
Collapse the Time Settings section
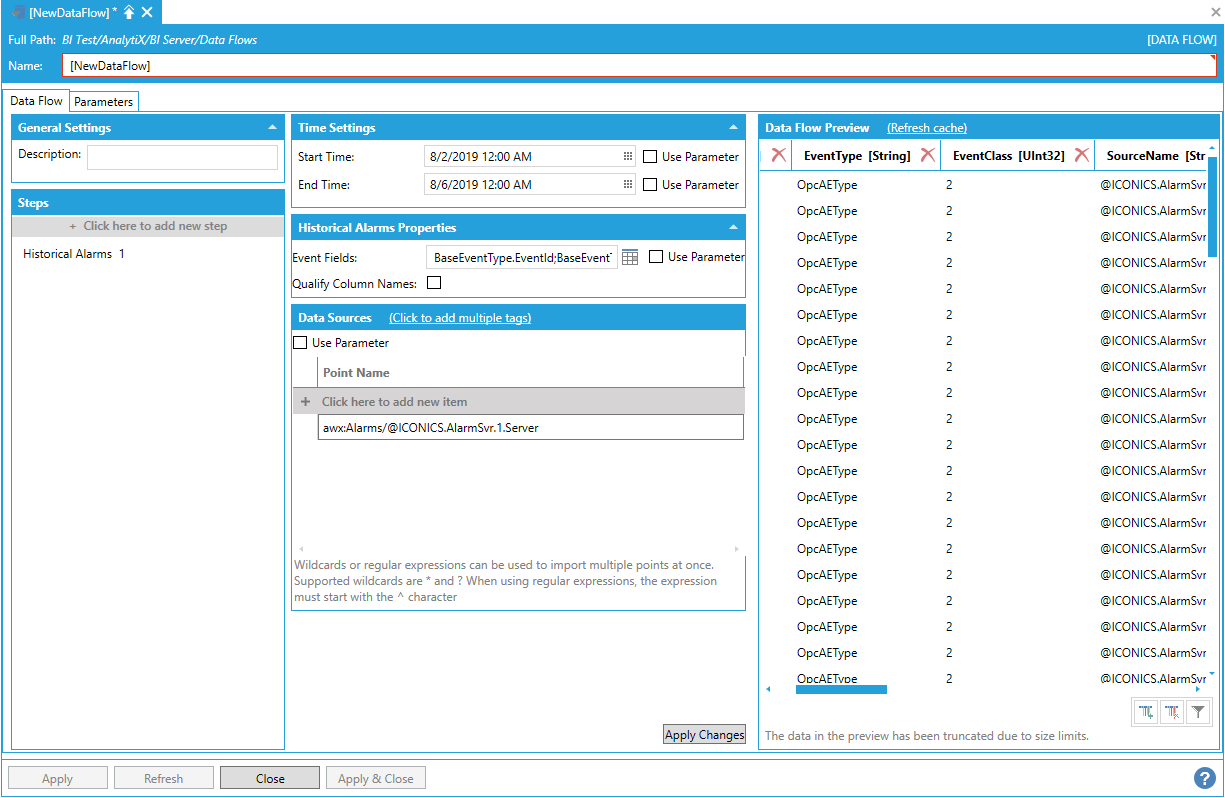coord(733,128)
